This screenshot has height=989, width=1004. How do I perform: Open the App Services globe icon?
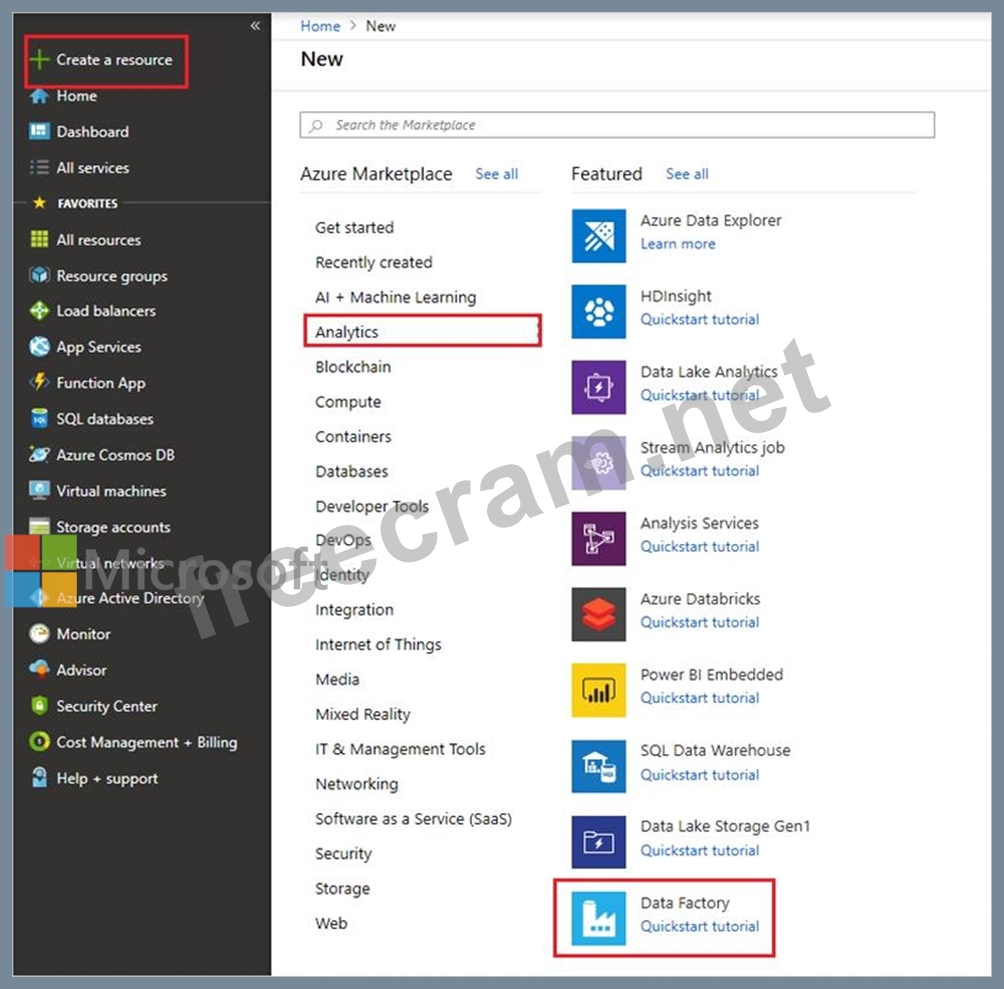tap(39, 346)
